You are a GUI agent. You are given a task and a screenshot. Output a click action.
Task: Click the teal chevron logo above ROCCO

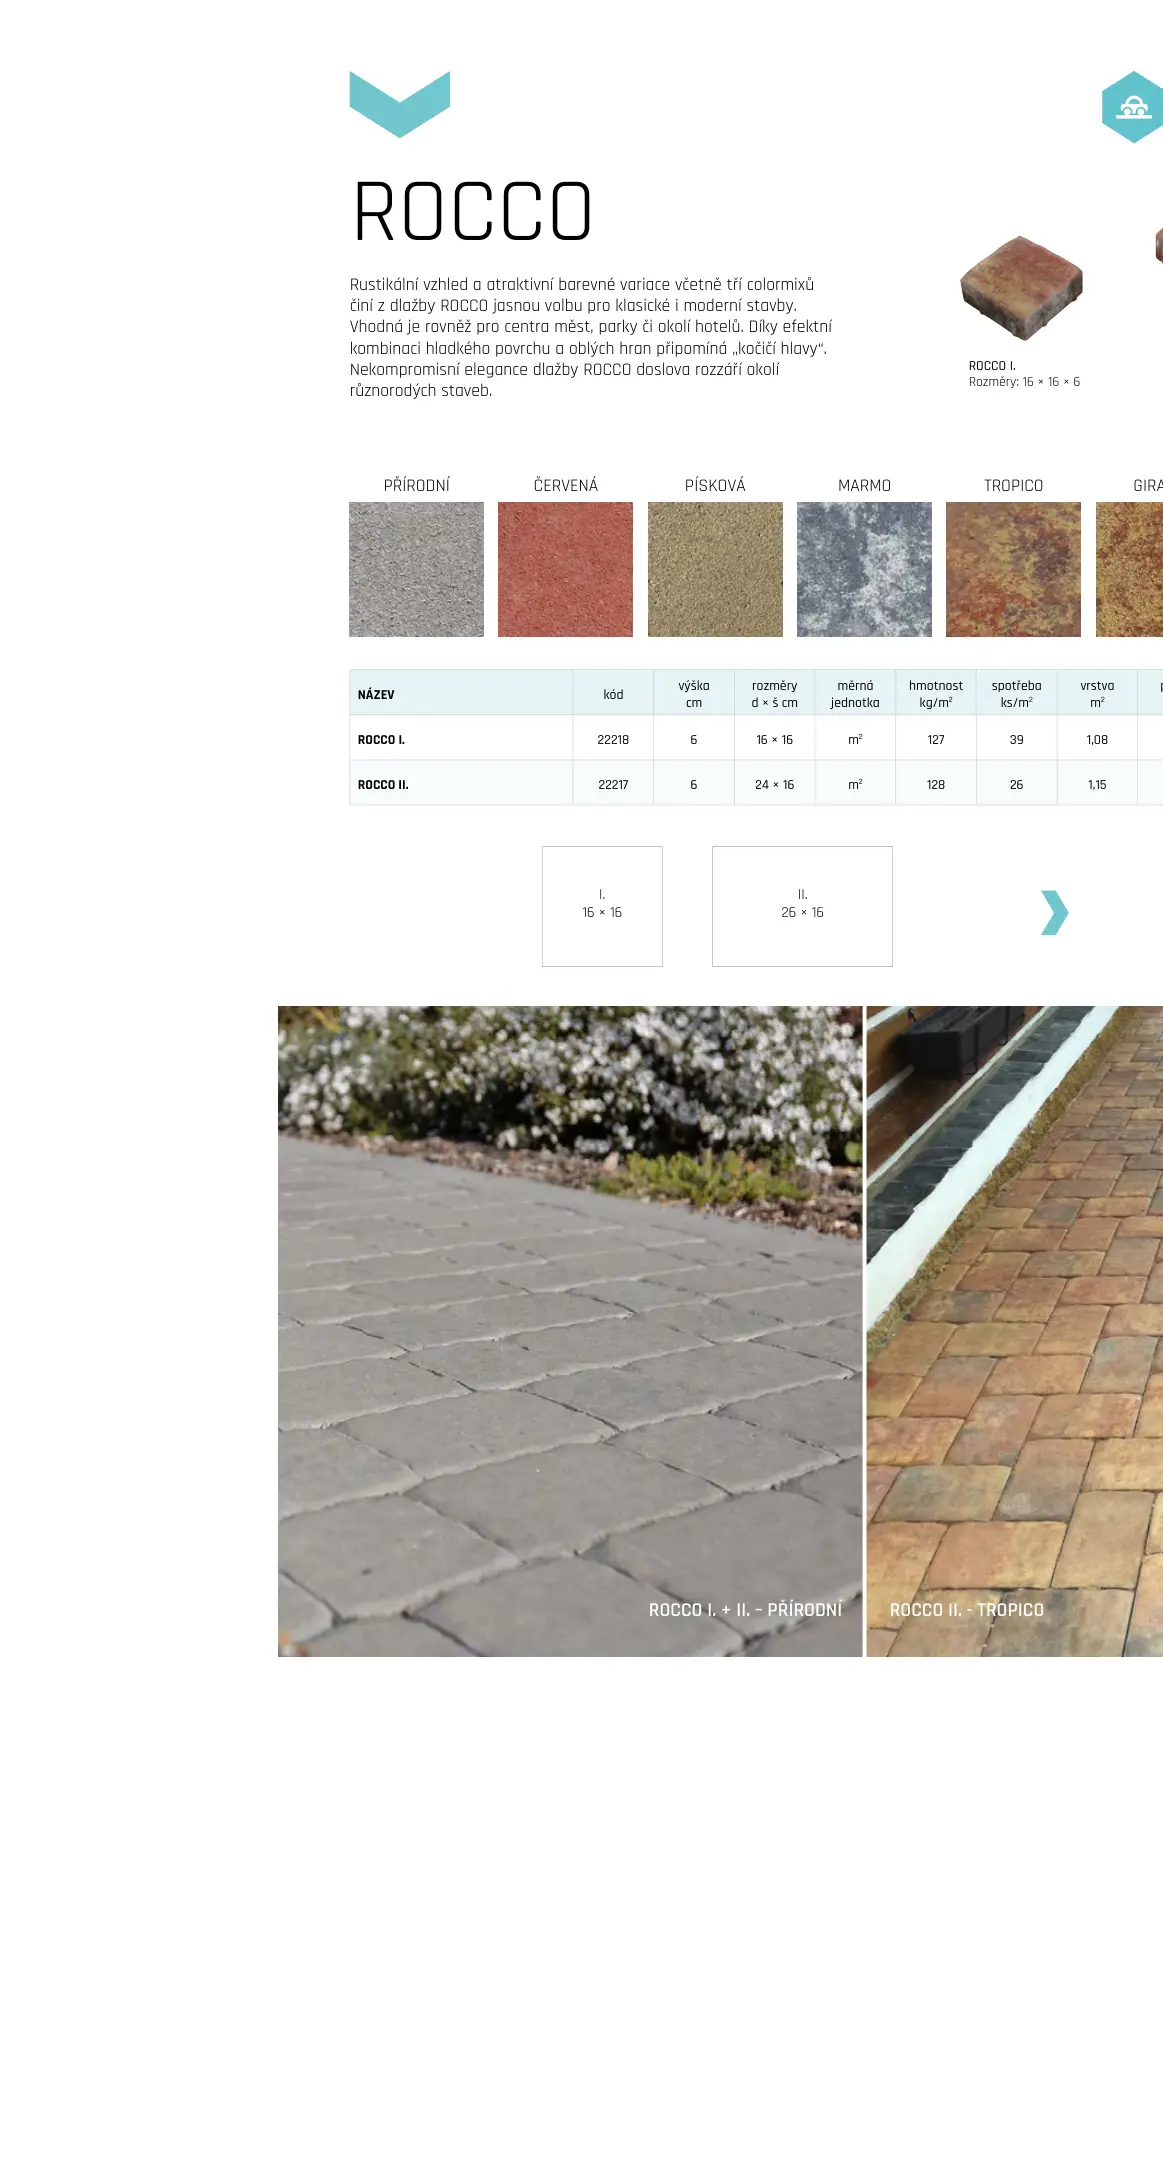[399, 104]
